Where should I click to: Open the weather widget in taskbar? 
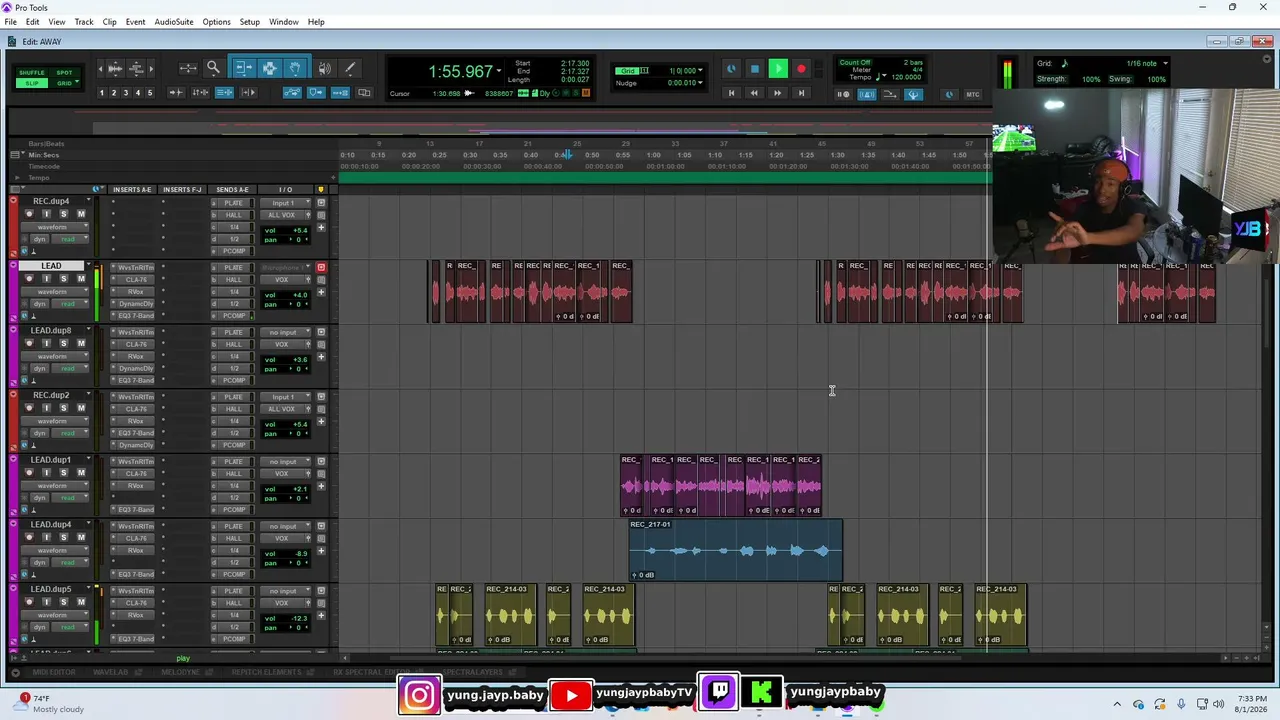(x=48, y=704)
